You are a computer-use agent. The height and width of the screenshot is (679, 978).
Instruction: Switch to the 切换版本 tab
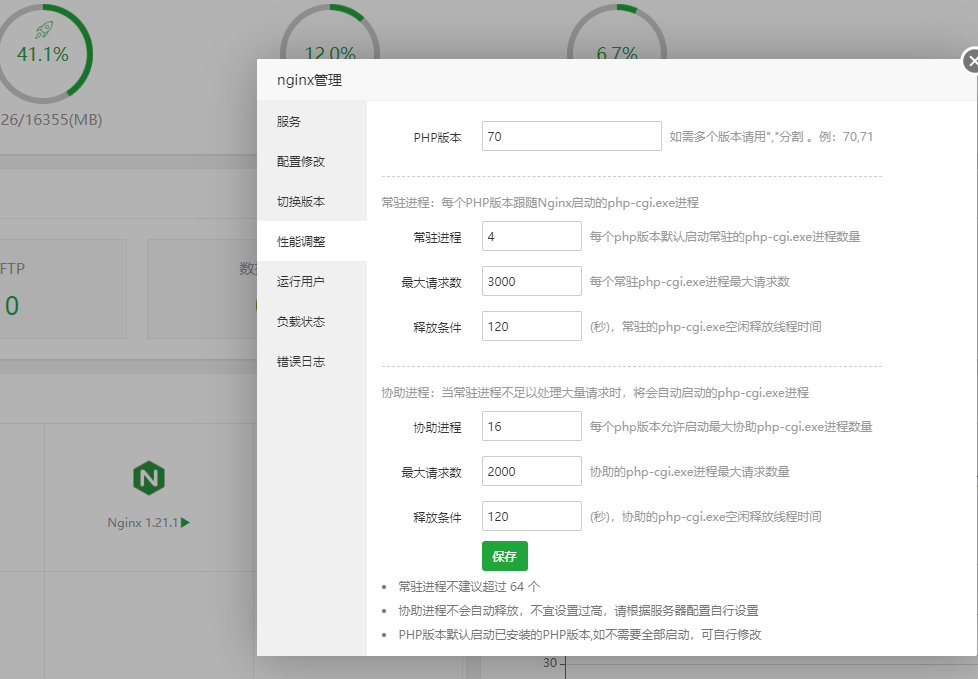[x=312, y=201]
